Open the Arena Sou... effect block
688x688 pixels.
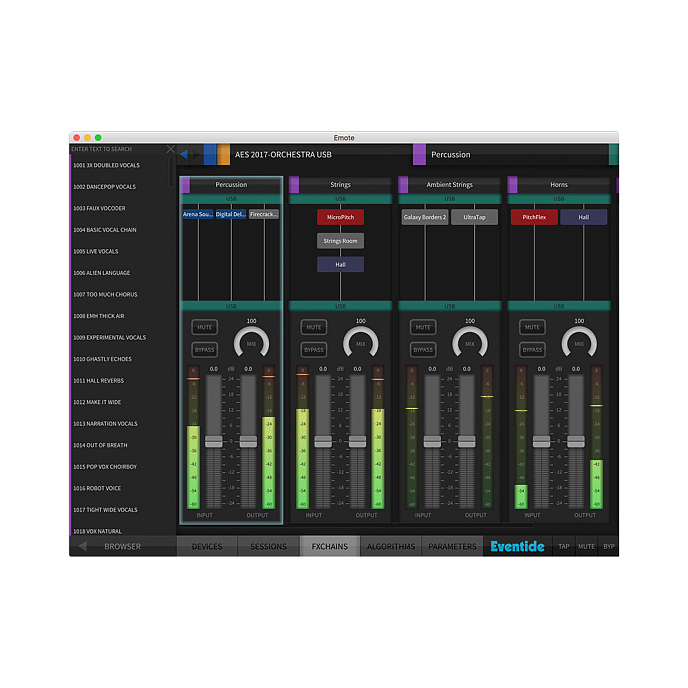coord(198,214)
